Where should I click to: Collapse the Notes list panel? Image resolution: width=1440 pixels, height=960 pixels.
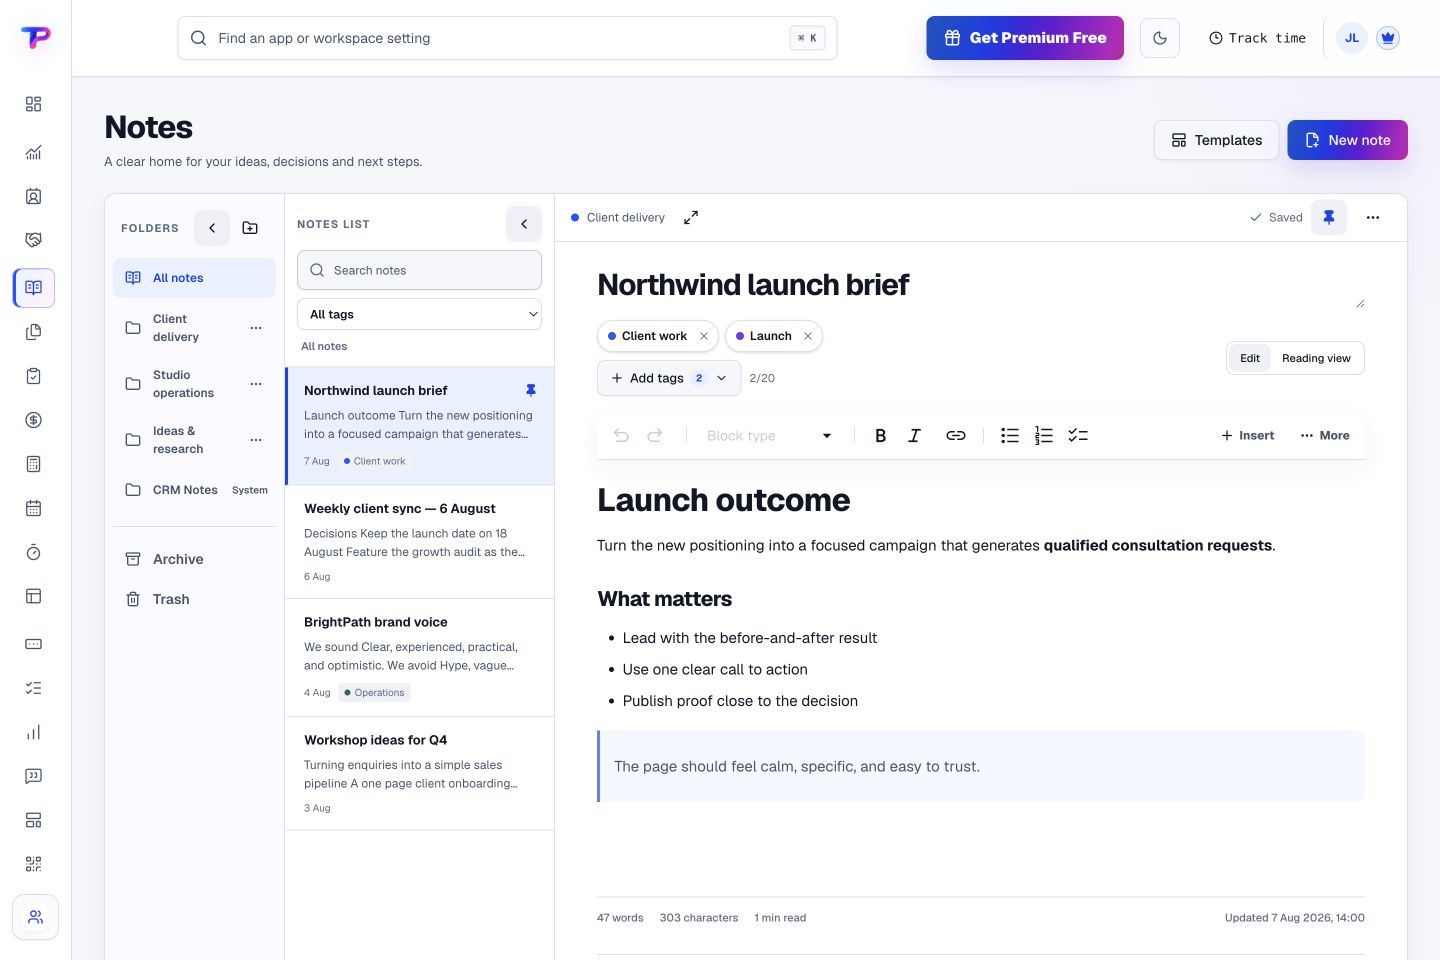(524, 224)
